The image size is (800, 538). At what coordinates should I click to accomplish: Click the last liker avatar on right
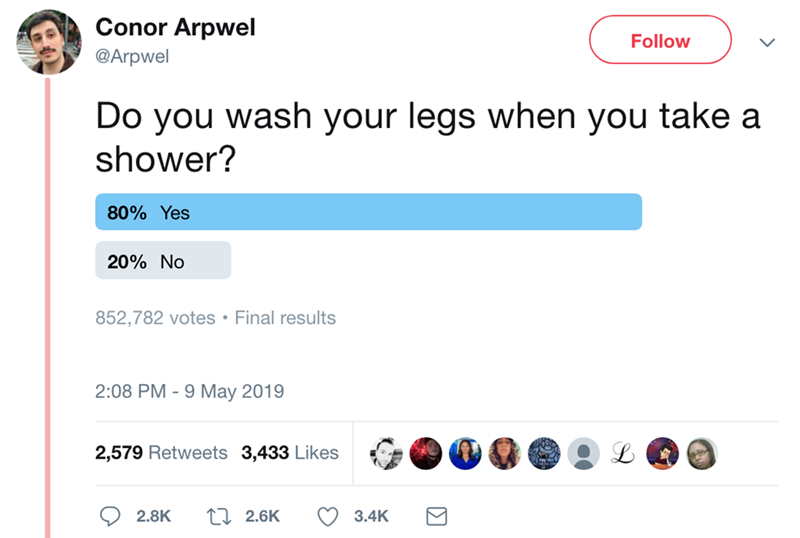pyautogui.click(x=702, y=453)
